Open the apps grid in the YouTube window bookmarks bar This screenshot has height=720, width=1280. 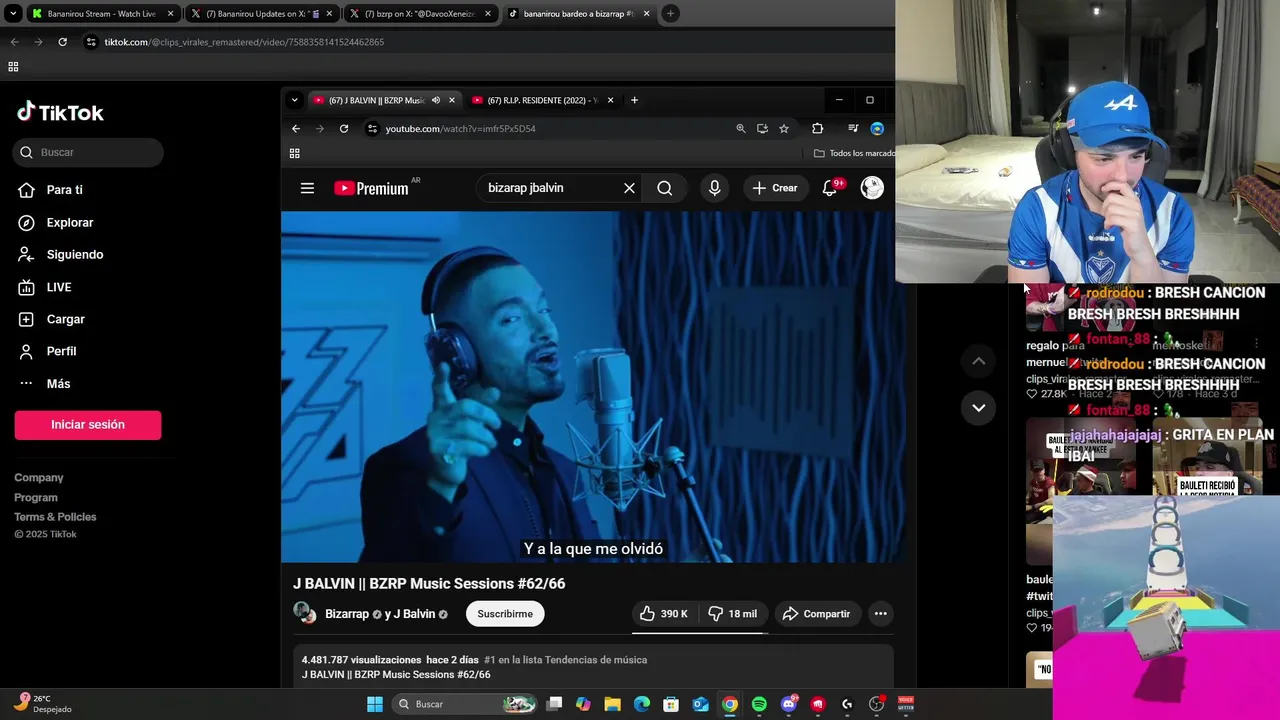(294, 153)
